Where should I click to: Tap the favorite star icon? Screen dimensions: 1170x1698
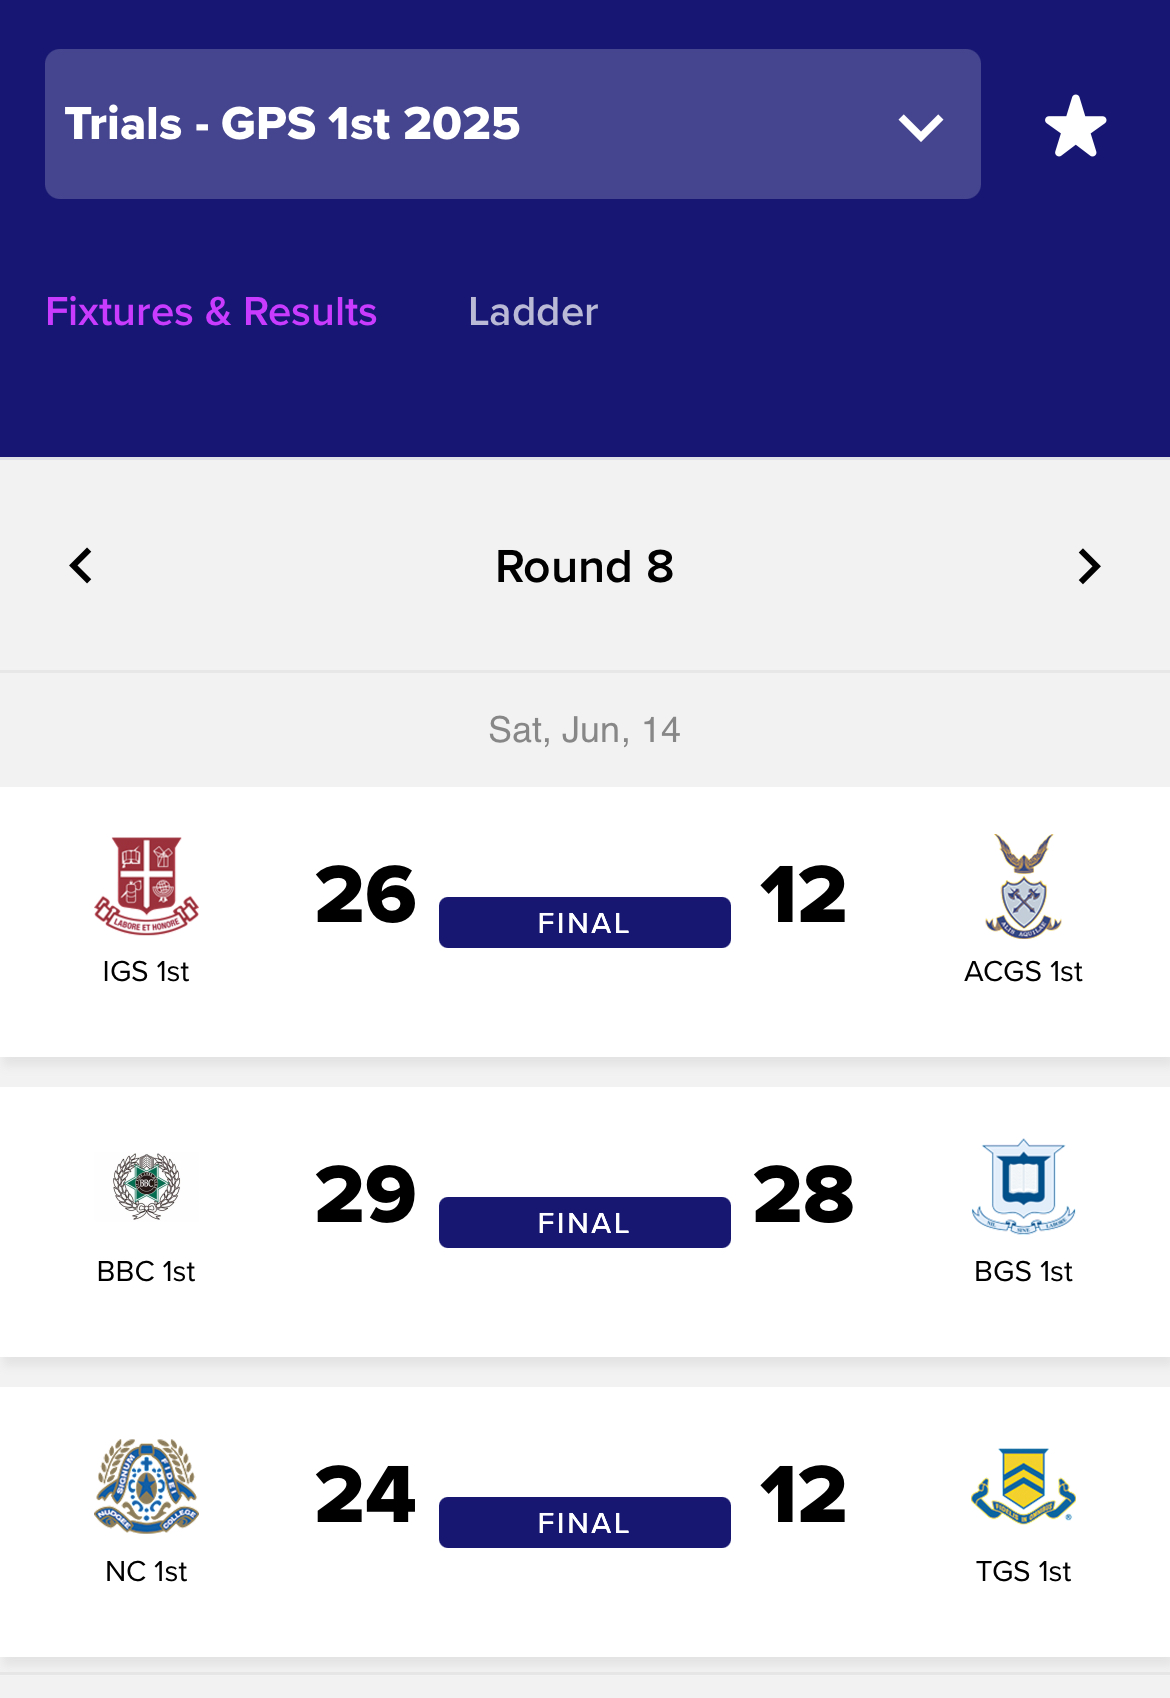(x=1075, y=126)
